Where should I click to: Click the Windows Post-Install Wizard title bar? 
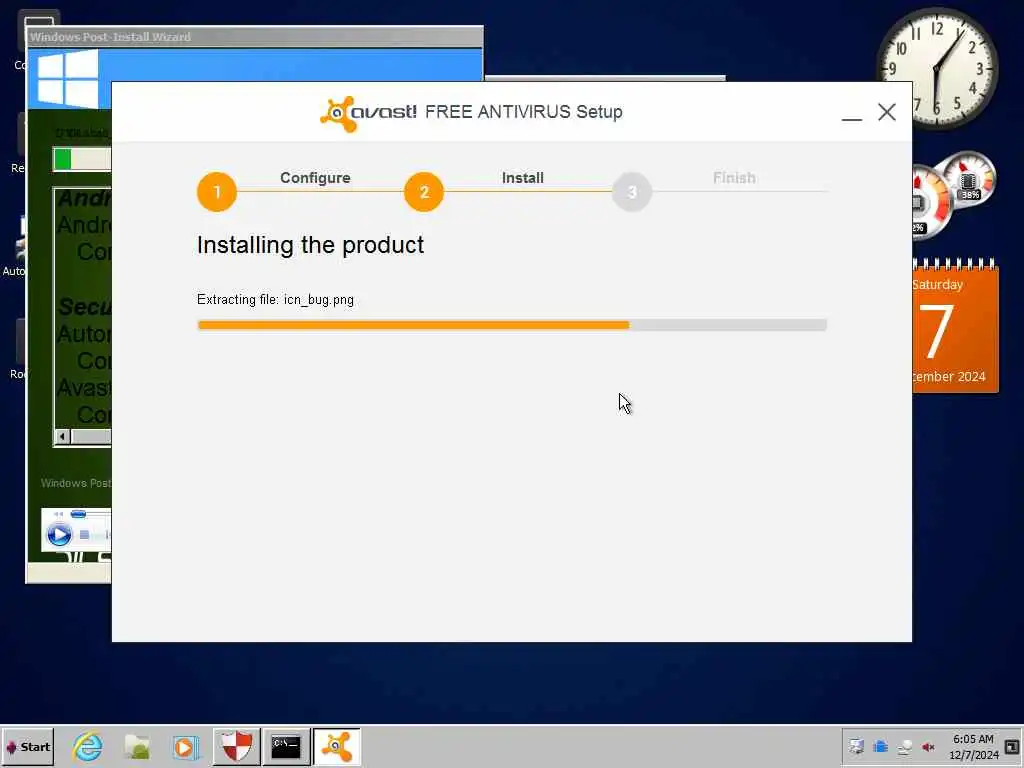255,37
